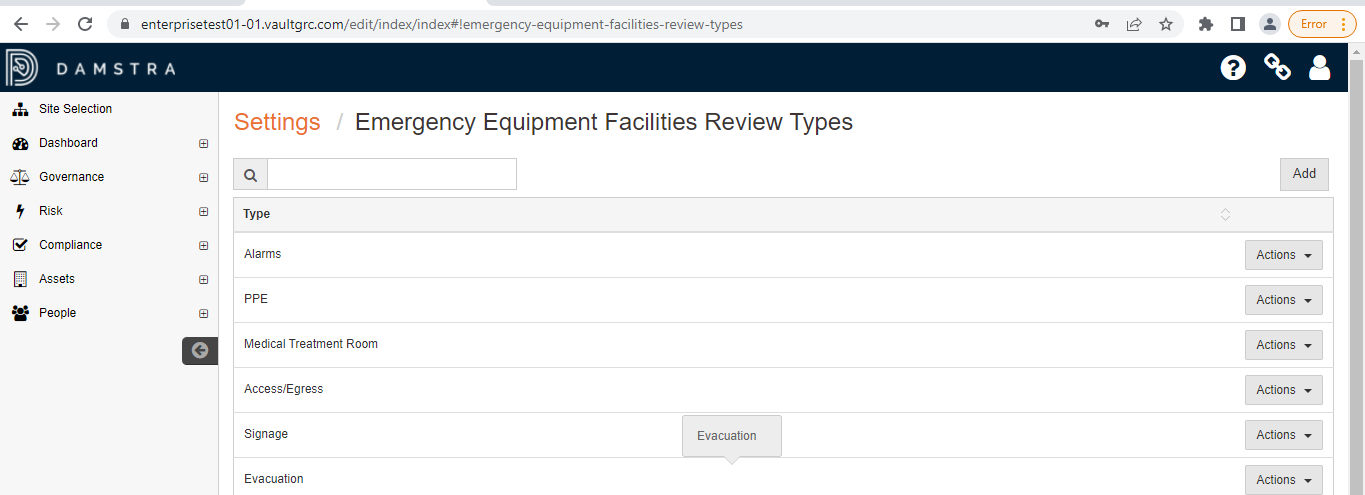Open browser extensions puzzle icon
The width and height of the screenshot is (1365, 495).
1206,24
